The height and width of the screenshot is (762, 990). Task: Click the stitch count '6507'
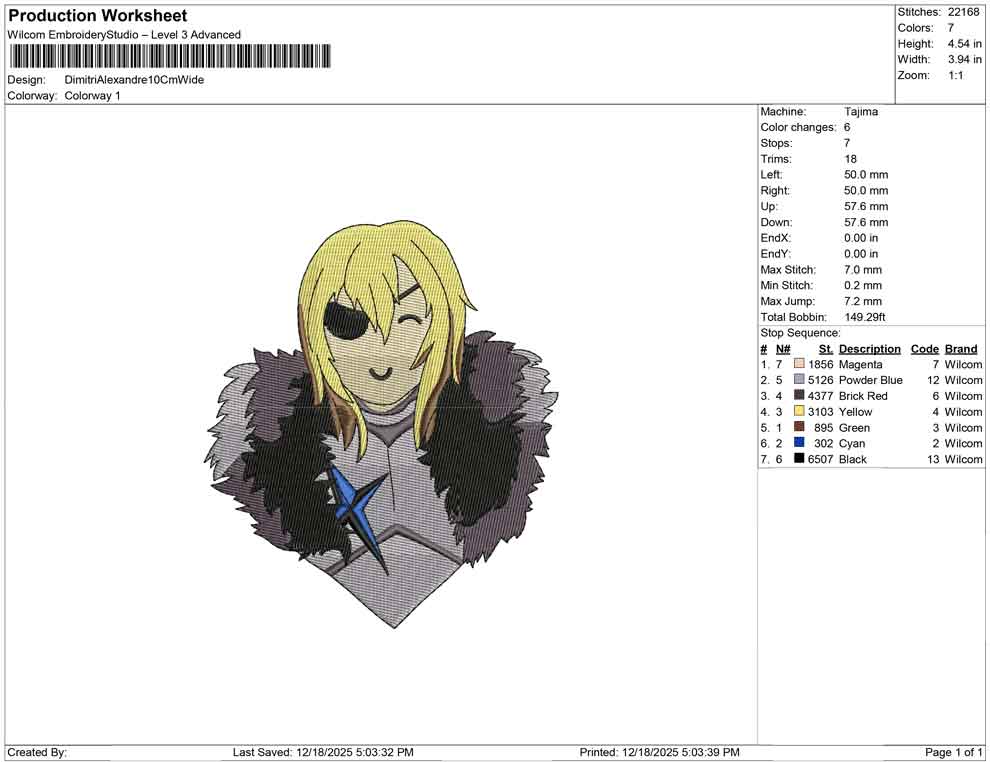pos(820,459)
